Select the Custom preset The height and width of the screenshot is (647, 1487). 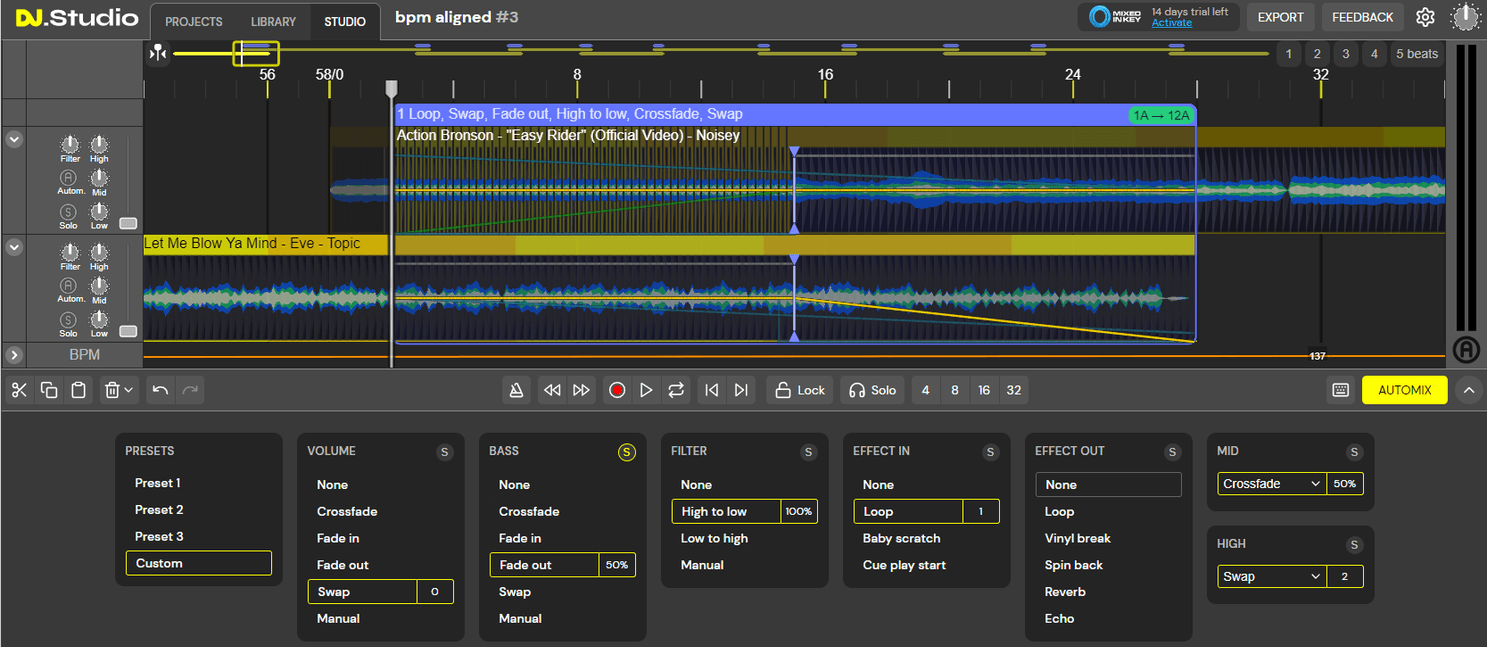click(x=198, y=564)
